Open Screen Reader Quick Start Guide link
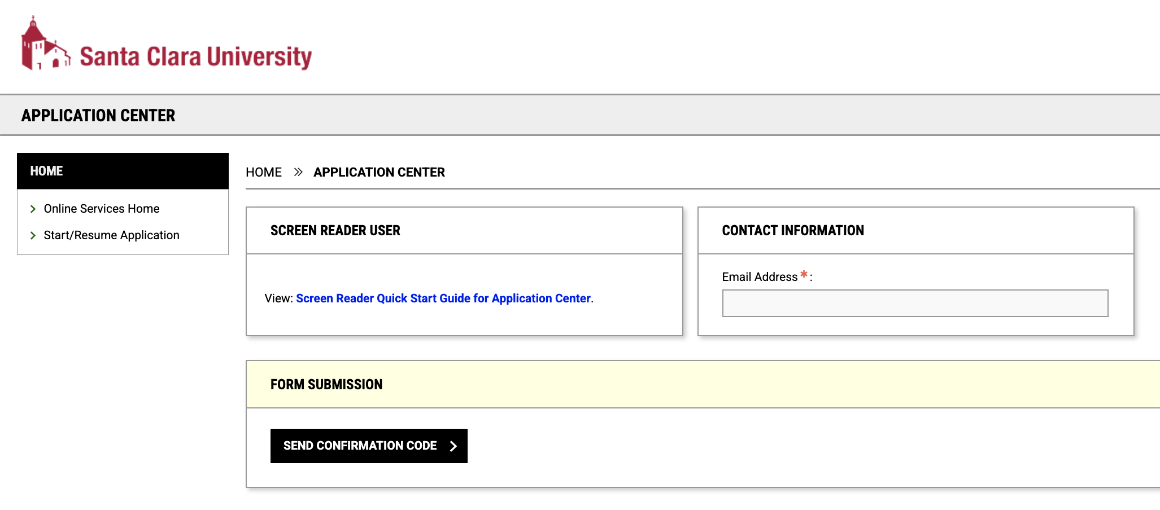1160x510 pixels. 443,299
